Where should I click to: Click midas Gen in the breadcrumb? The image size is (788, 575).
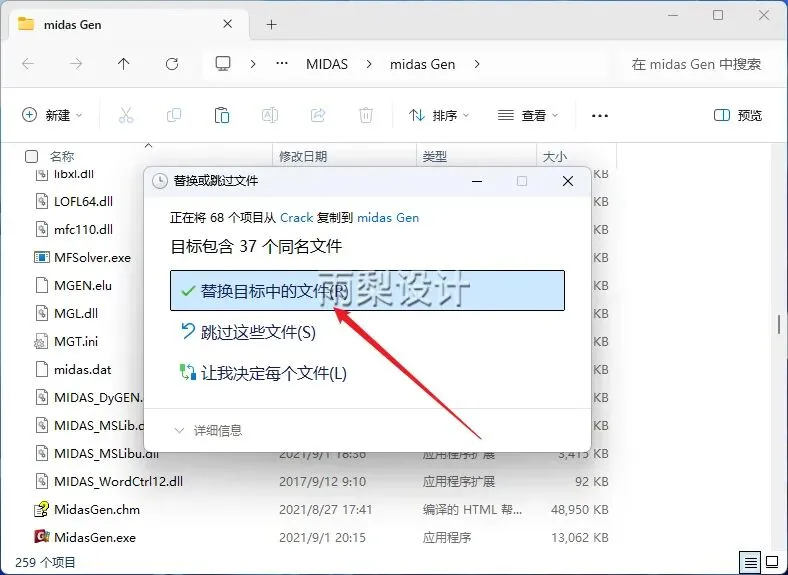pos(423,64)
